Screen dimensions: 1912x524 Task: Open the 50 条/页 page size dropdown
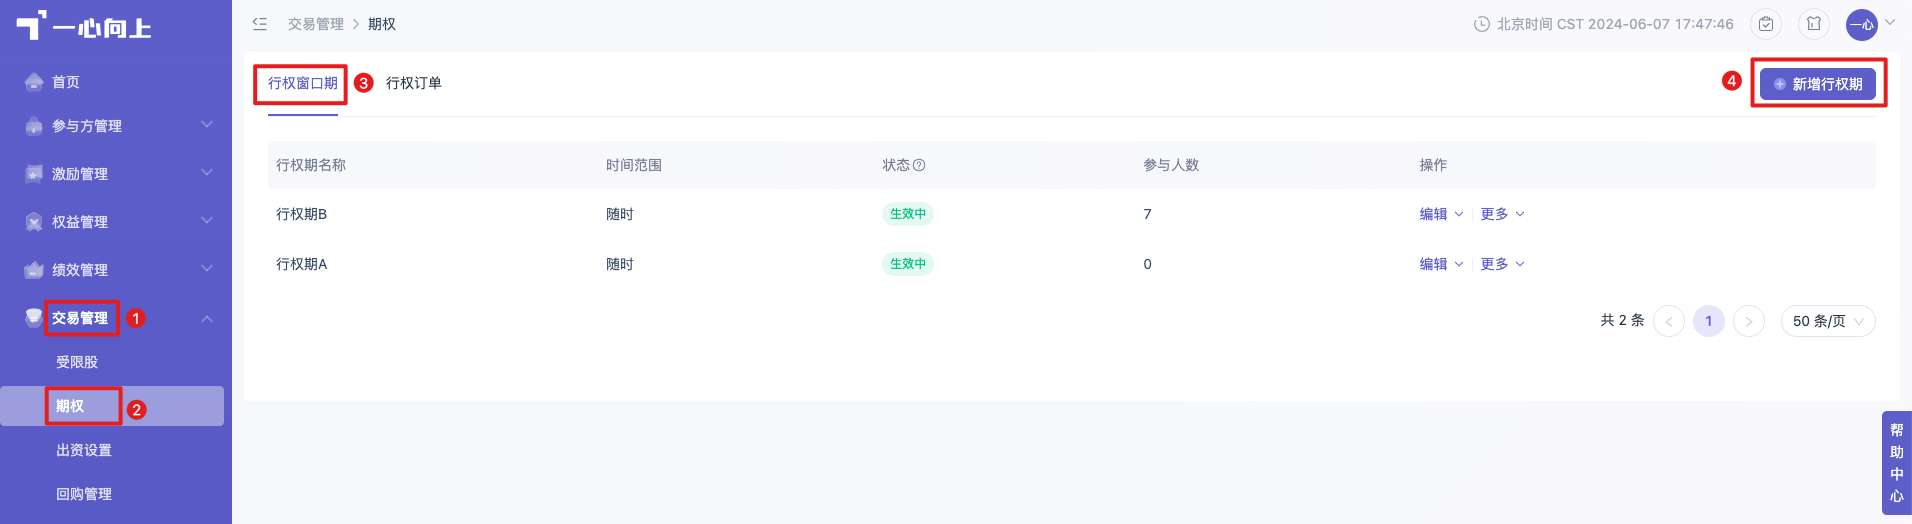click(1828, 321)
